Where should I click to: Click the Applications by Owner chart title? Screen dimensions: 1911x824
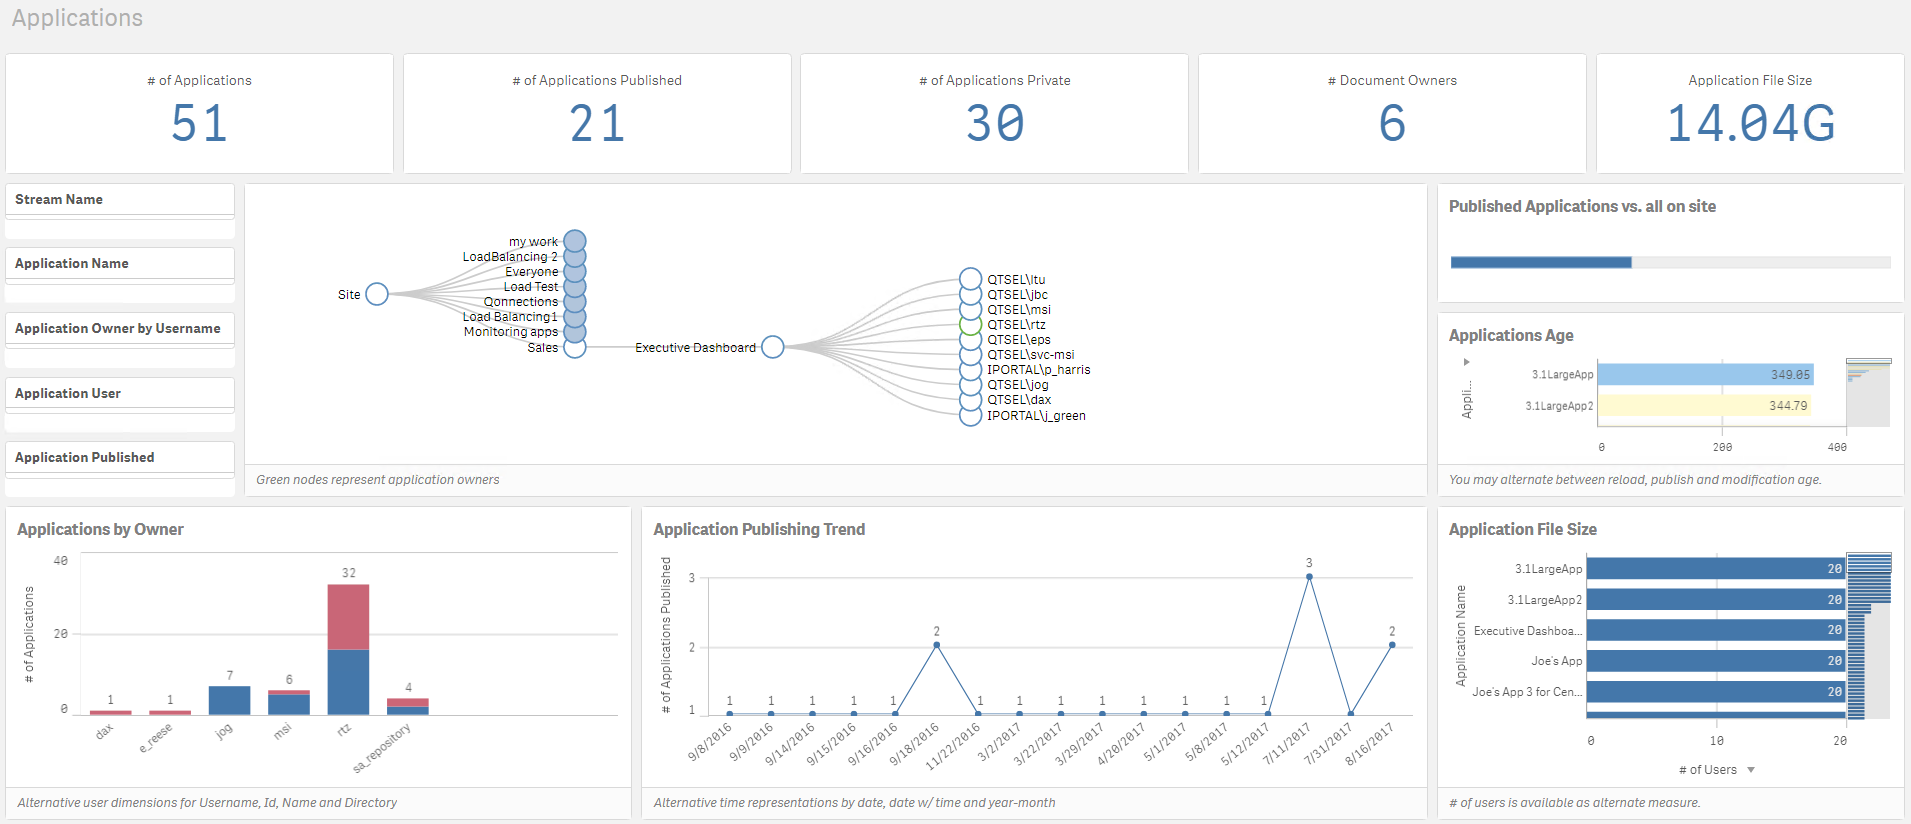pos(100,530)
